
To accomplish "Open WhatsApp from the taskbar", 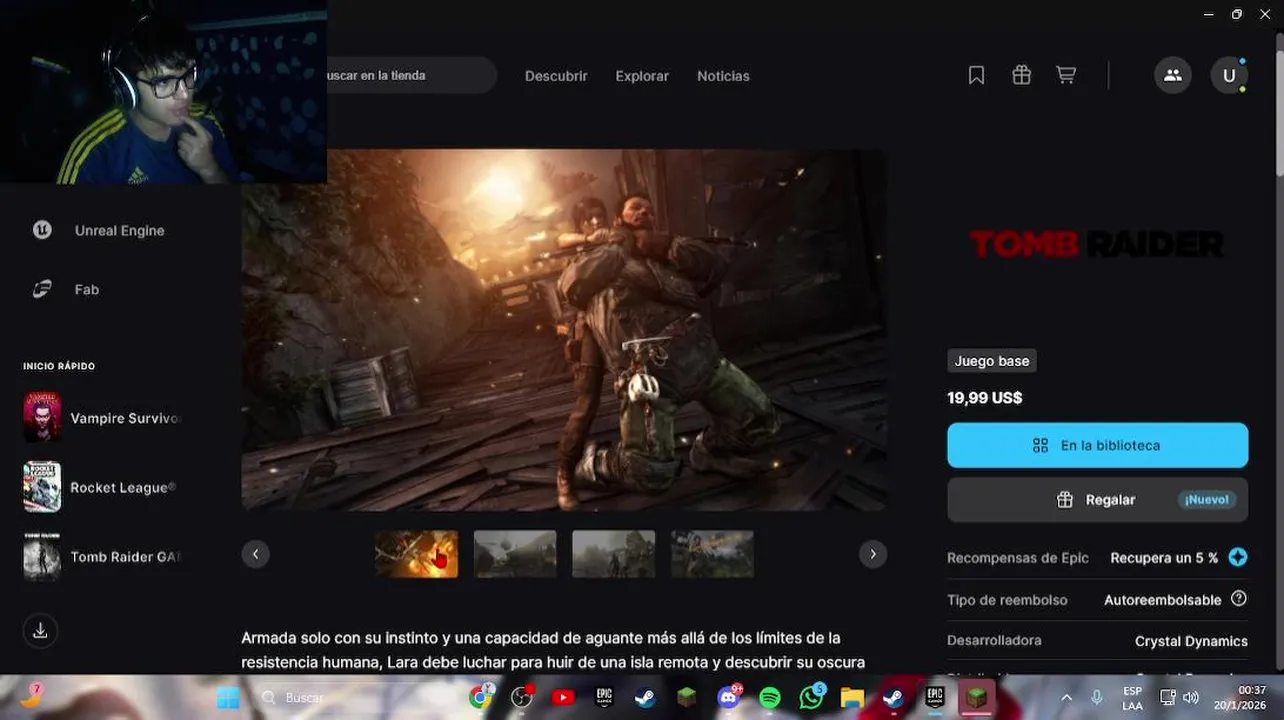I will pyautogui.click(x=812, y=697).
